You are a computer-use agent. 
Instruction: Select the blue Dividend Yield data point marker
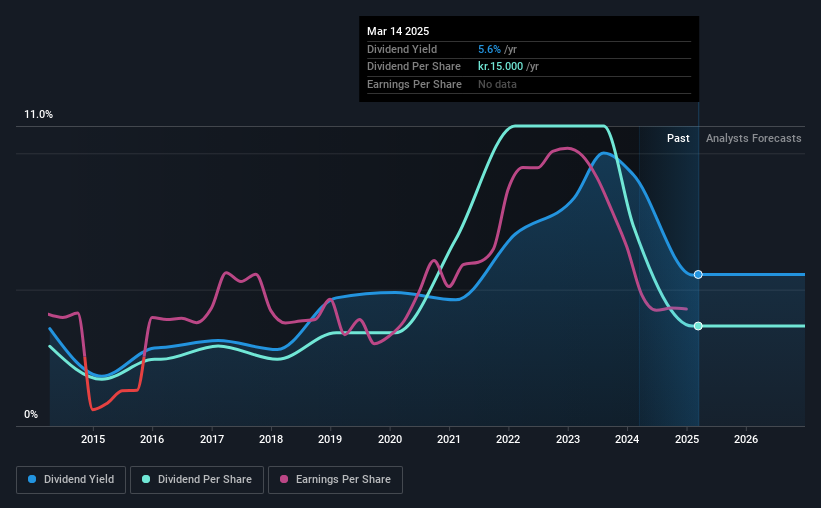pos(698,274)
